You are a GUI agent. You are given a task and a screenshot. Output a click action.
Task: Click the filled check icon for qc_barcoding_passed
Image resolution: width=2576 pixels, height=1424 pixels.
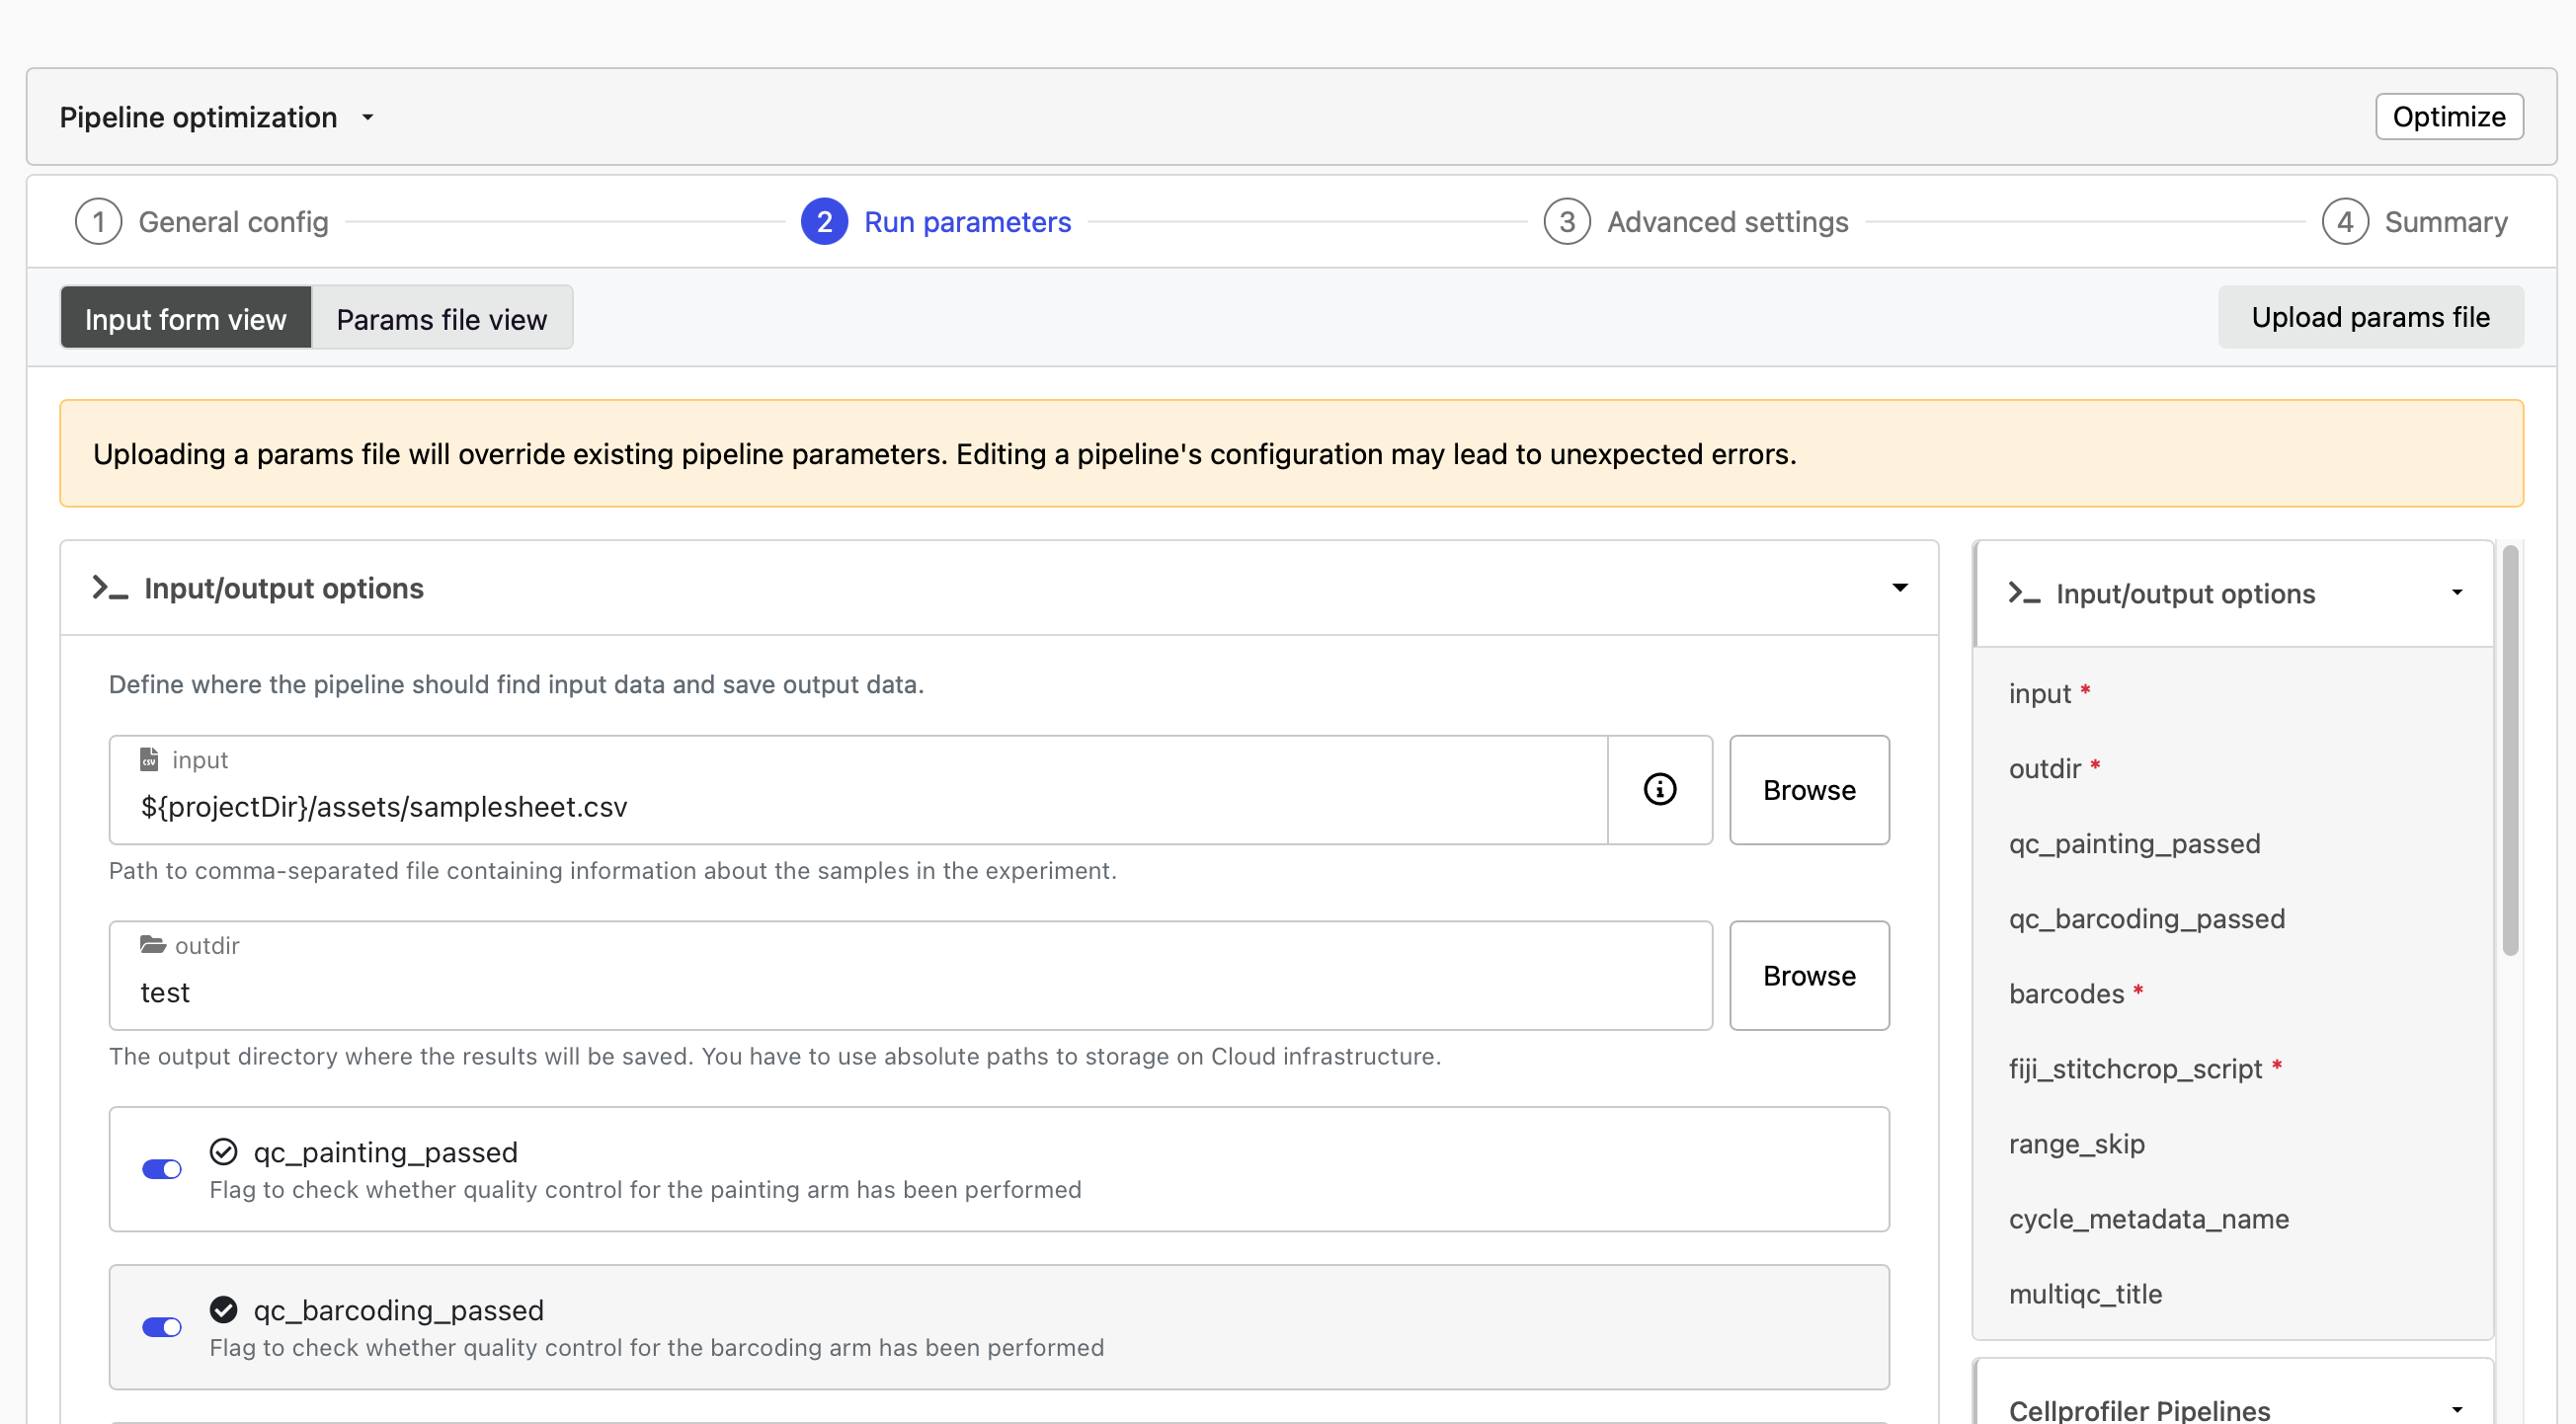223,1310
